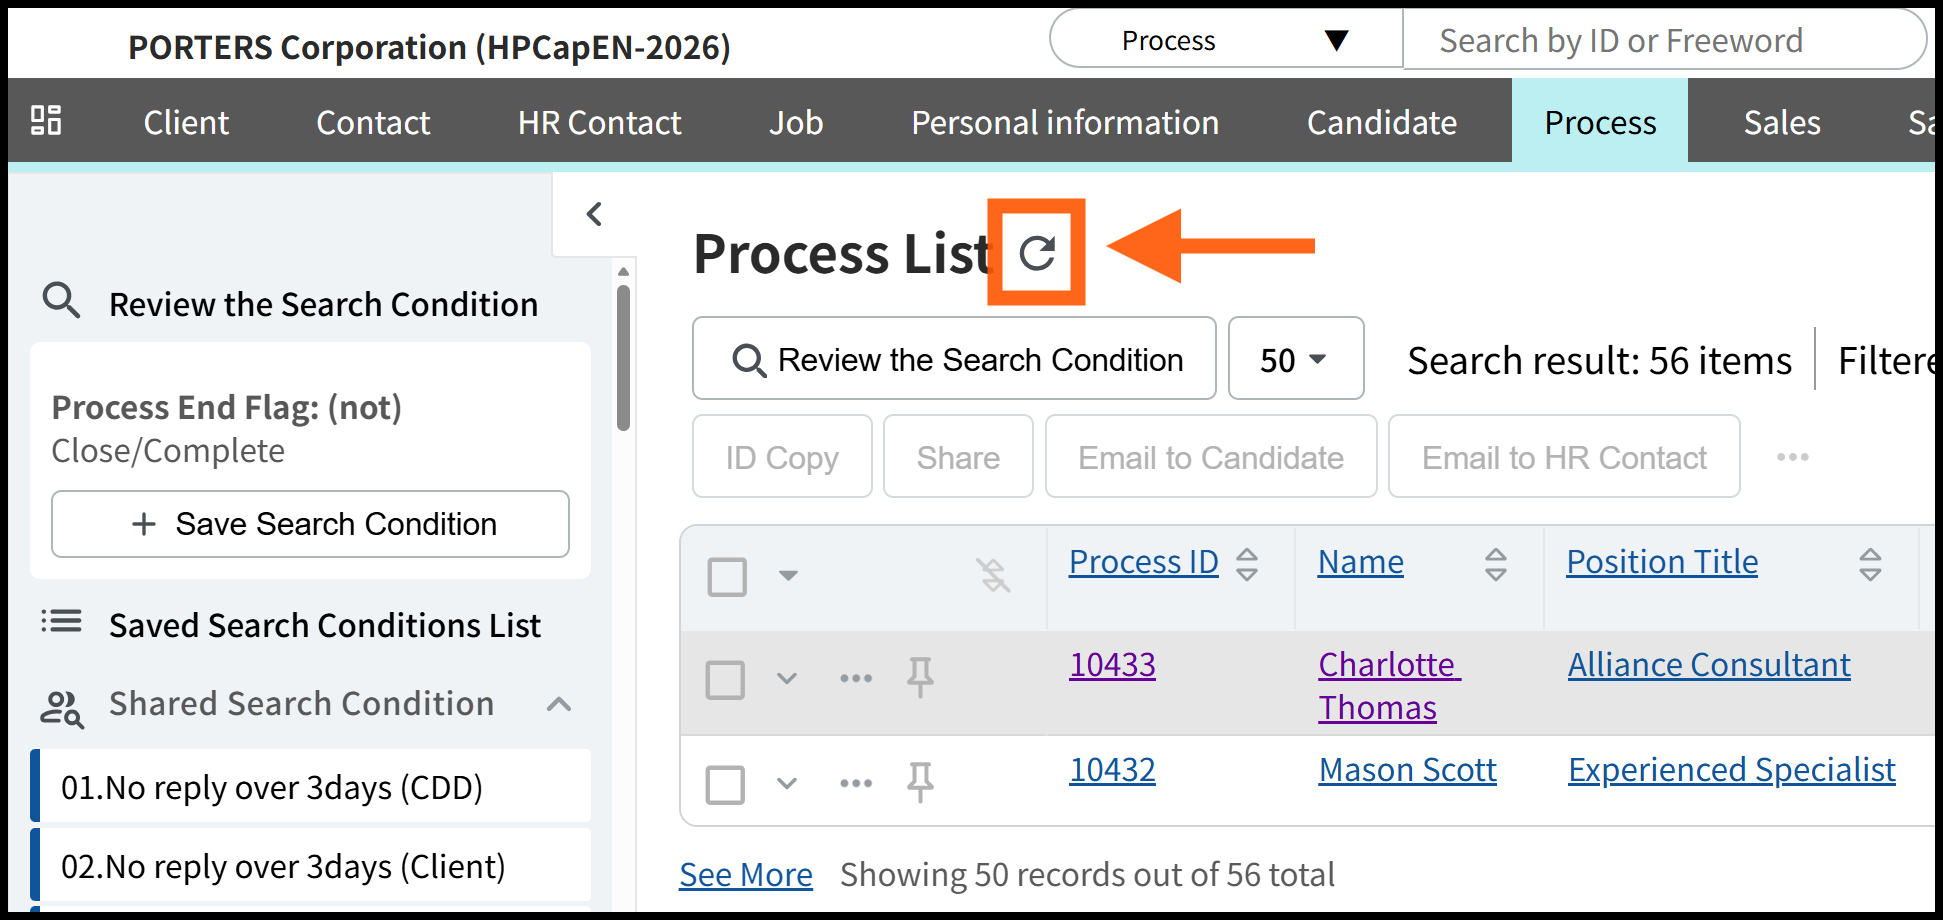Image resolution: width=1943 pixels, height=920 pixels.
Task: Pin the Charlotte Thomas process row
Action: coord(920,678)
